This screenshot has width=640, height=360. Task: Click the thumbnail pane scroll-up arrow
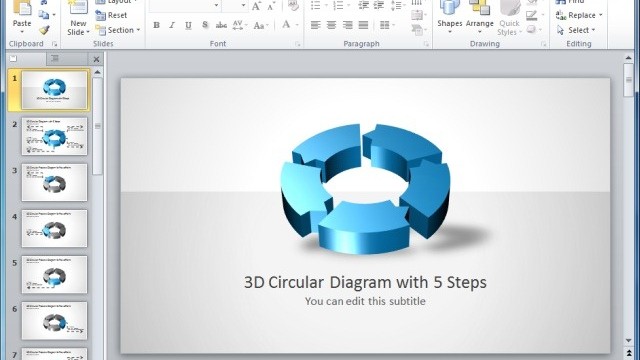pos(98,72)
